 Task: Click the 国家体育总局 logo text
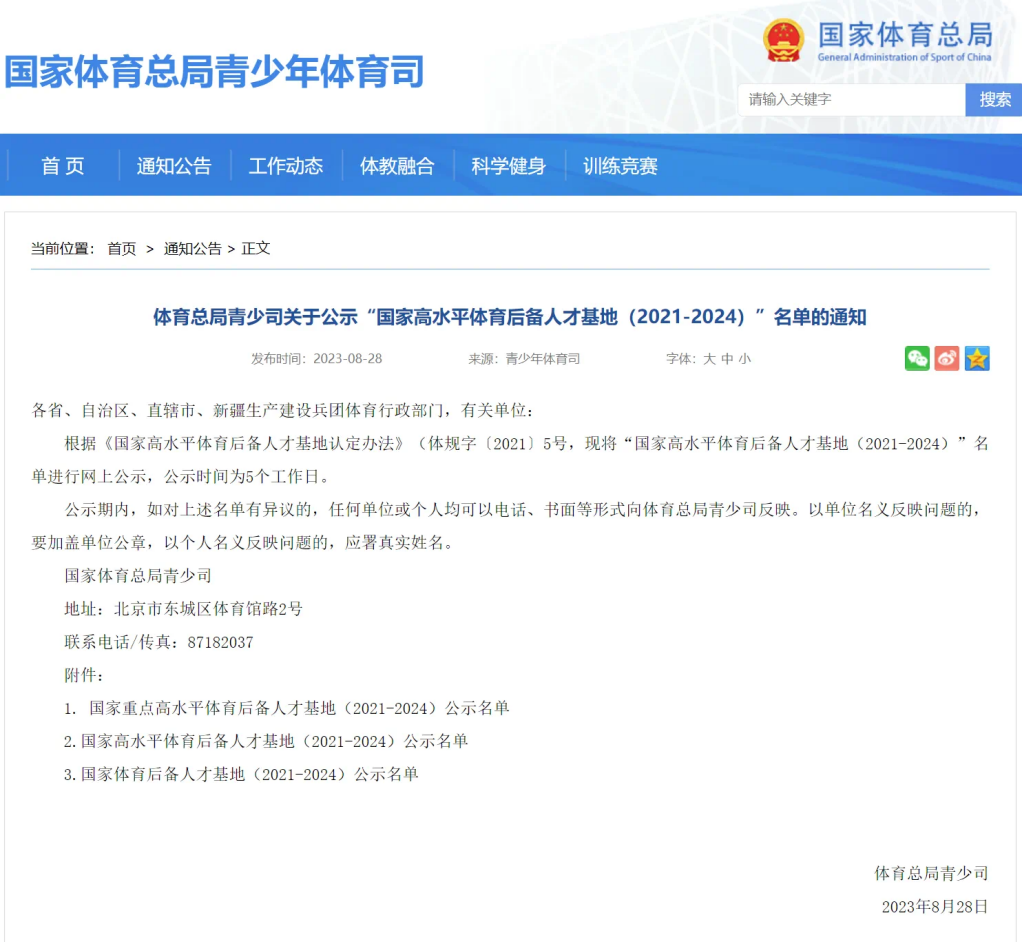[905, 35]
